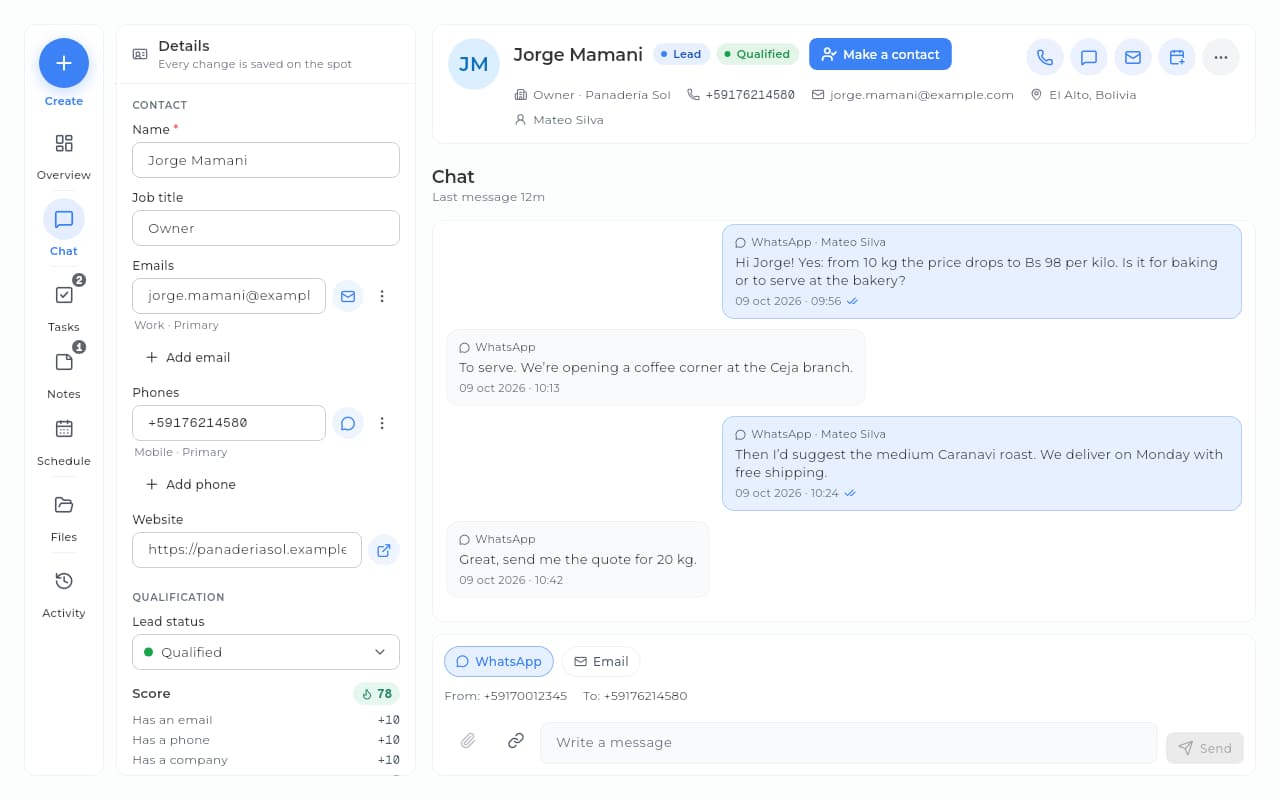
Task: Open Files in the sidebar
Action: [64, 517]
